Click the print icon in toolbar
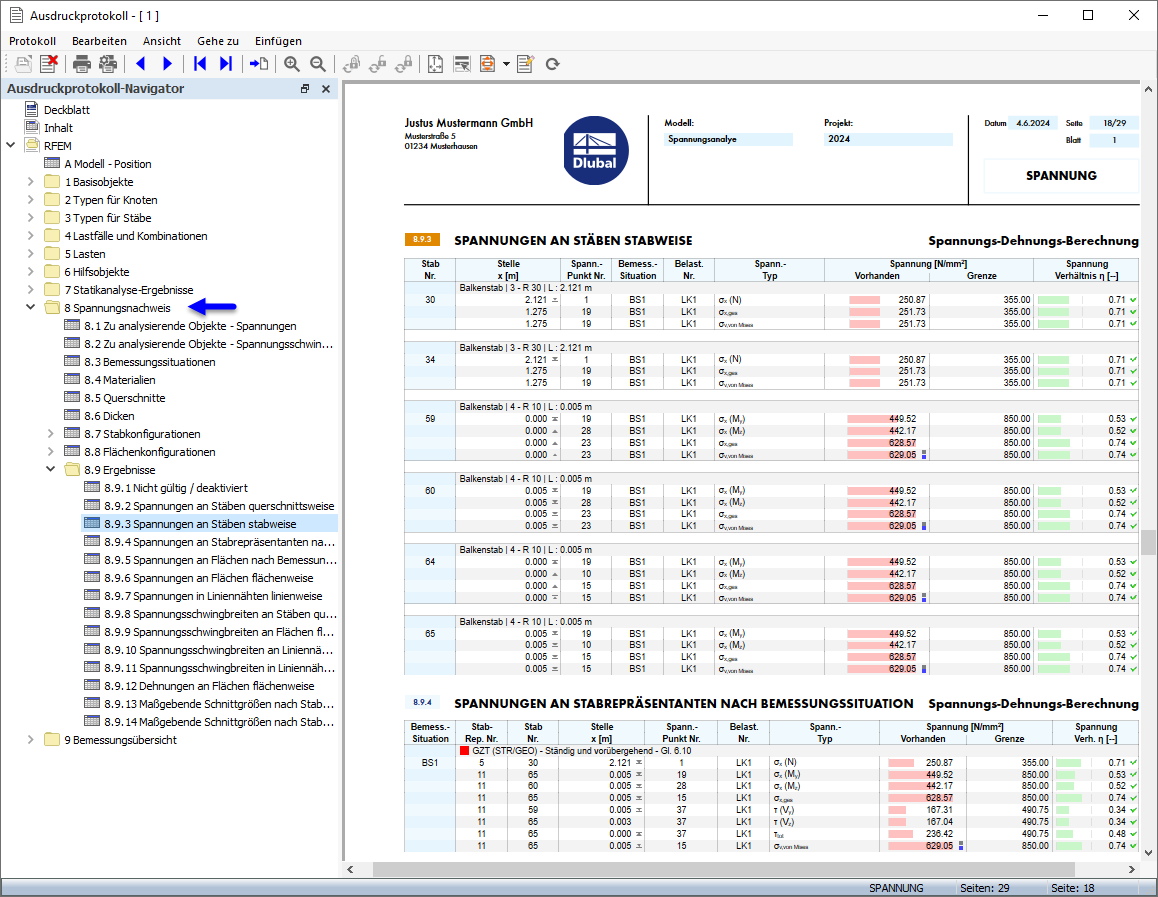The width and height of the screenshot is (1158, 897). pos(82,64)
